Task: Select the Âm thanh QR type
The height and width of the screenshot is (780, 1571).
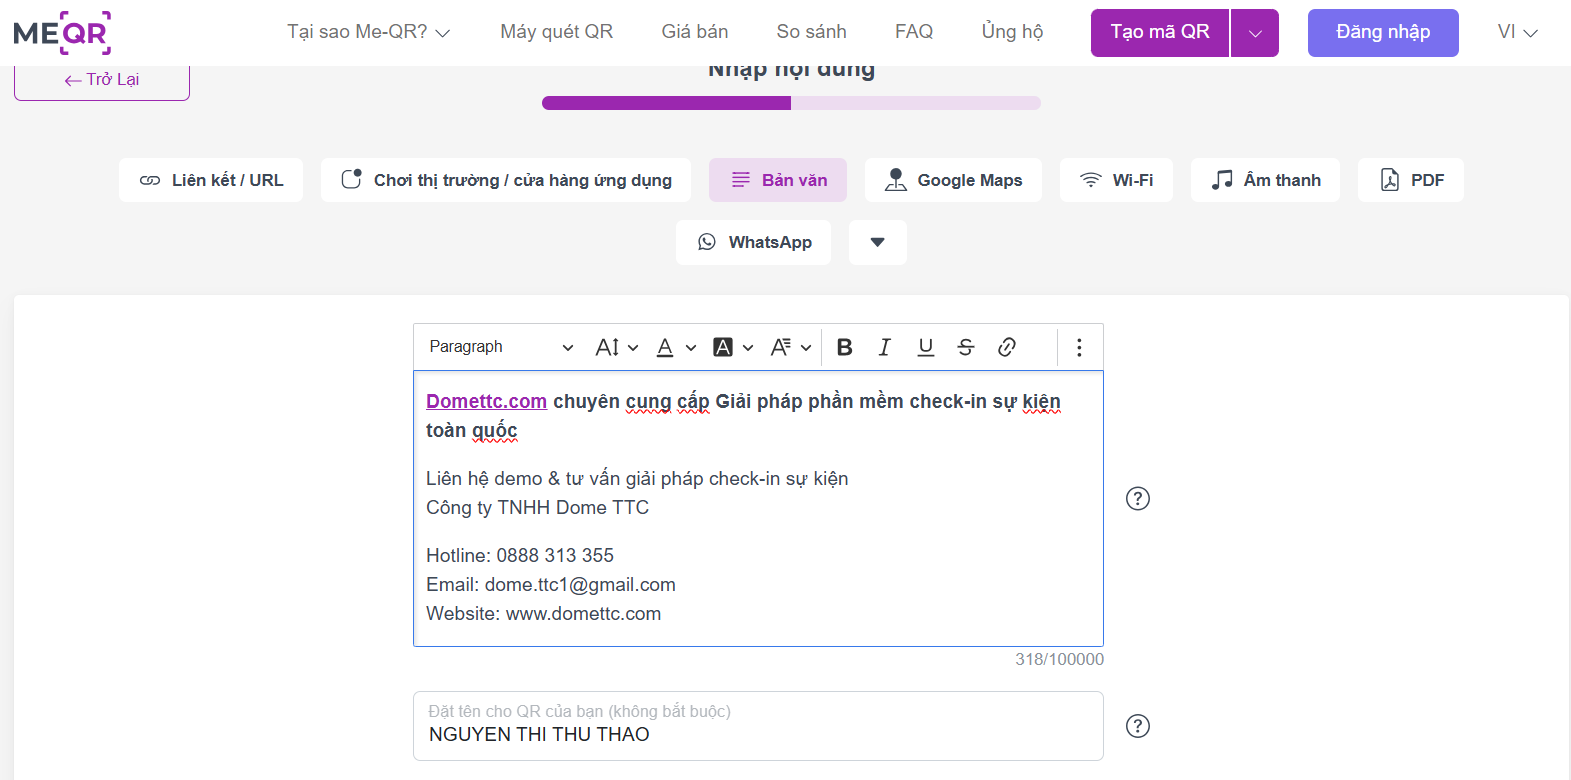Action: [1265, 180]
